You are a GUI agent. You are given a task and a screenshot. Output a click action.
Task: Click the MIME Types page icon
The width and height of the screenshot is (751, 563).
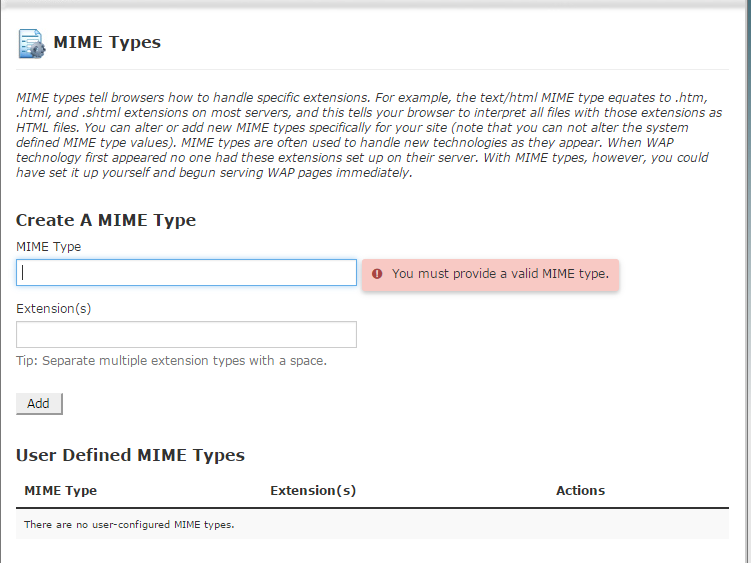(31, 44)
